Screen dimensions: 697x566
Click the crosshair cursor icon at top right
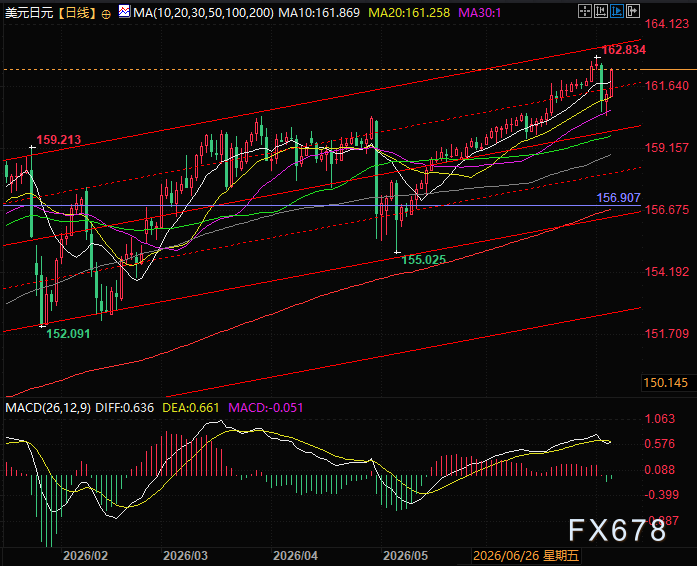(x=585, y=11)
